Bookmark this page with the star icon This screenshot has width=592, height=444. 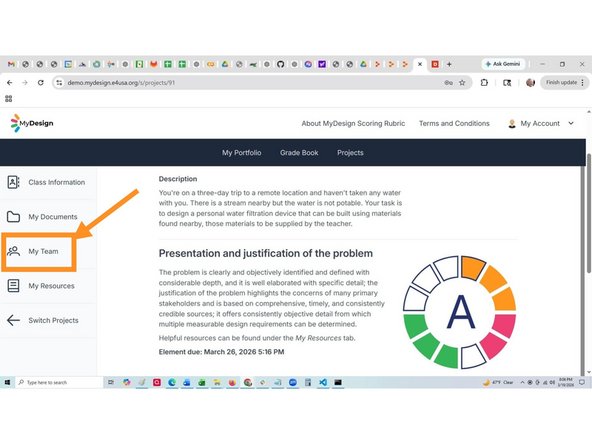(x=462, y=83)
